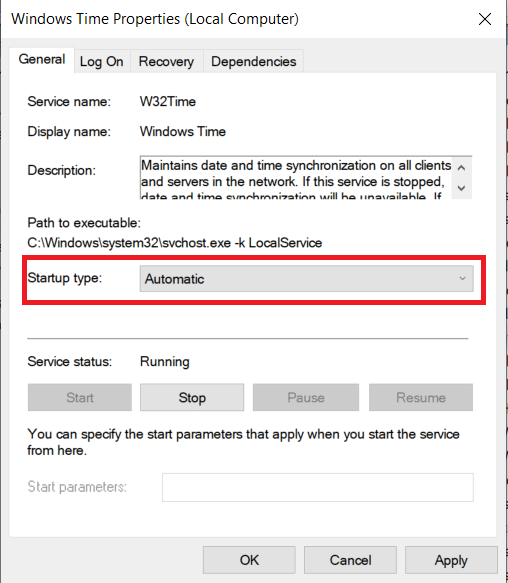Image resolution: width=508 pixels, height=583 pixels.
Task: Click inside the service description text box
Action: pos(296,178)
